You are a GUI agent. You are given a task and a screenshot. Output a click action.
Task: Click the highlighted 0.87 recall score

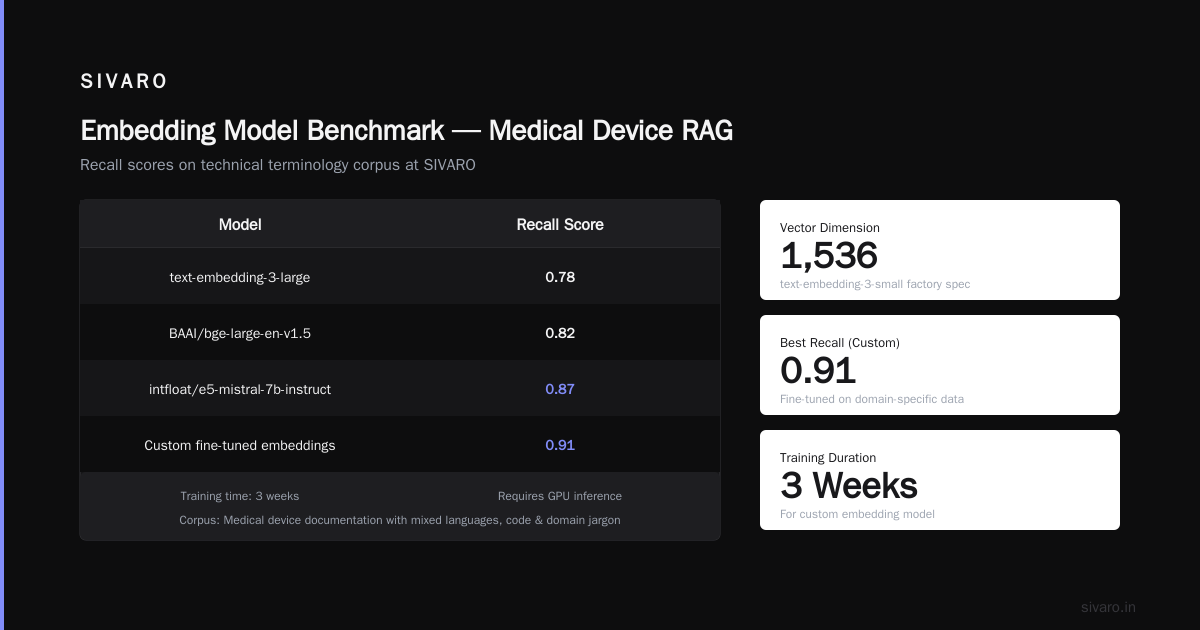tap(560, 389)
